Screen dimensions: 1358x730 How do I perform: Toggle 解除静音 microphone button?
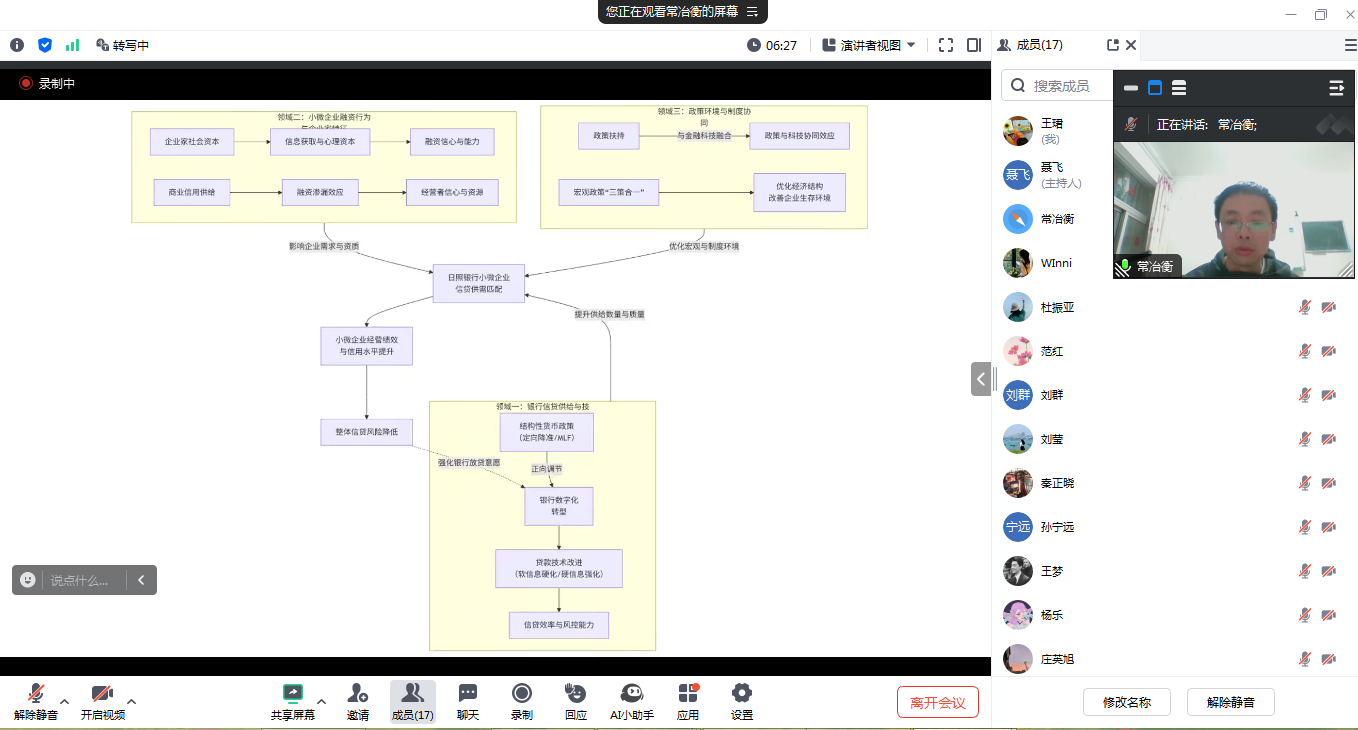coord(35,701)
